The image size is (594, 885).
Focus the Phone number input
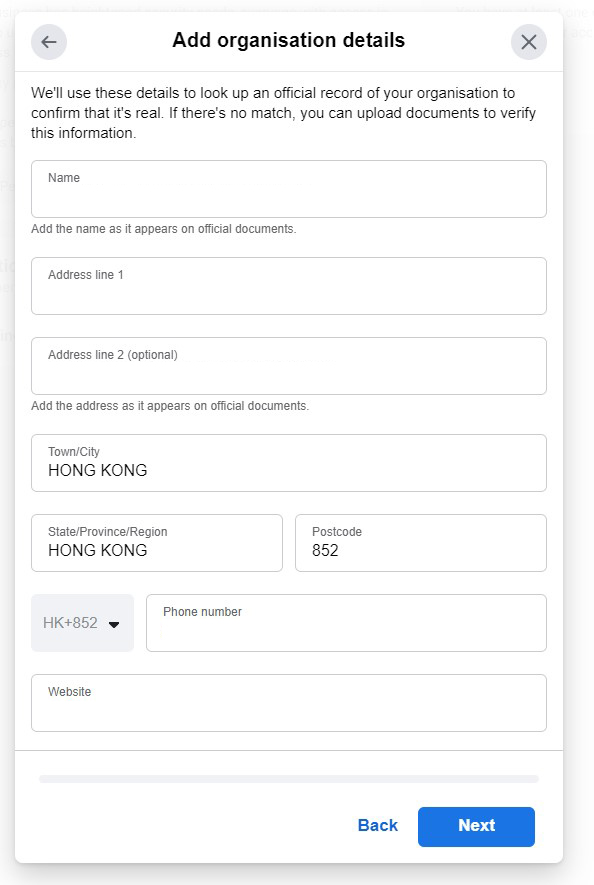(346, 623)
